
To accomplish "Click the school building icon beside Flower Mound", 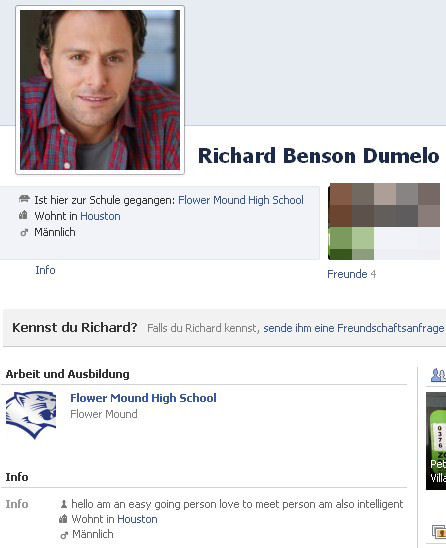I will pos(24,199).
